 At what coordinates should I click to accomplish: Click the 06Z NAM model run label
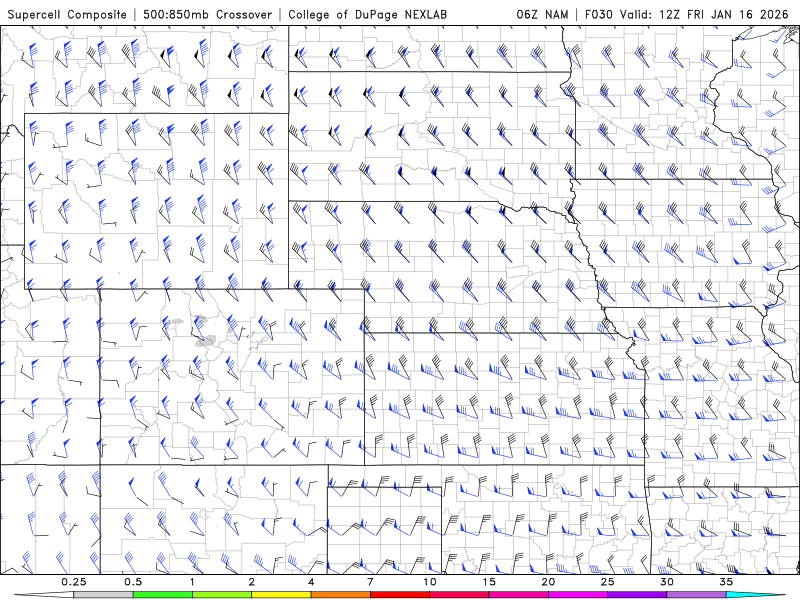(542, 14)
